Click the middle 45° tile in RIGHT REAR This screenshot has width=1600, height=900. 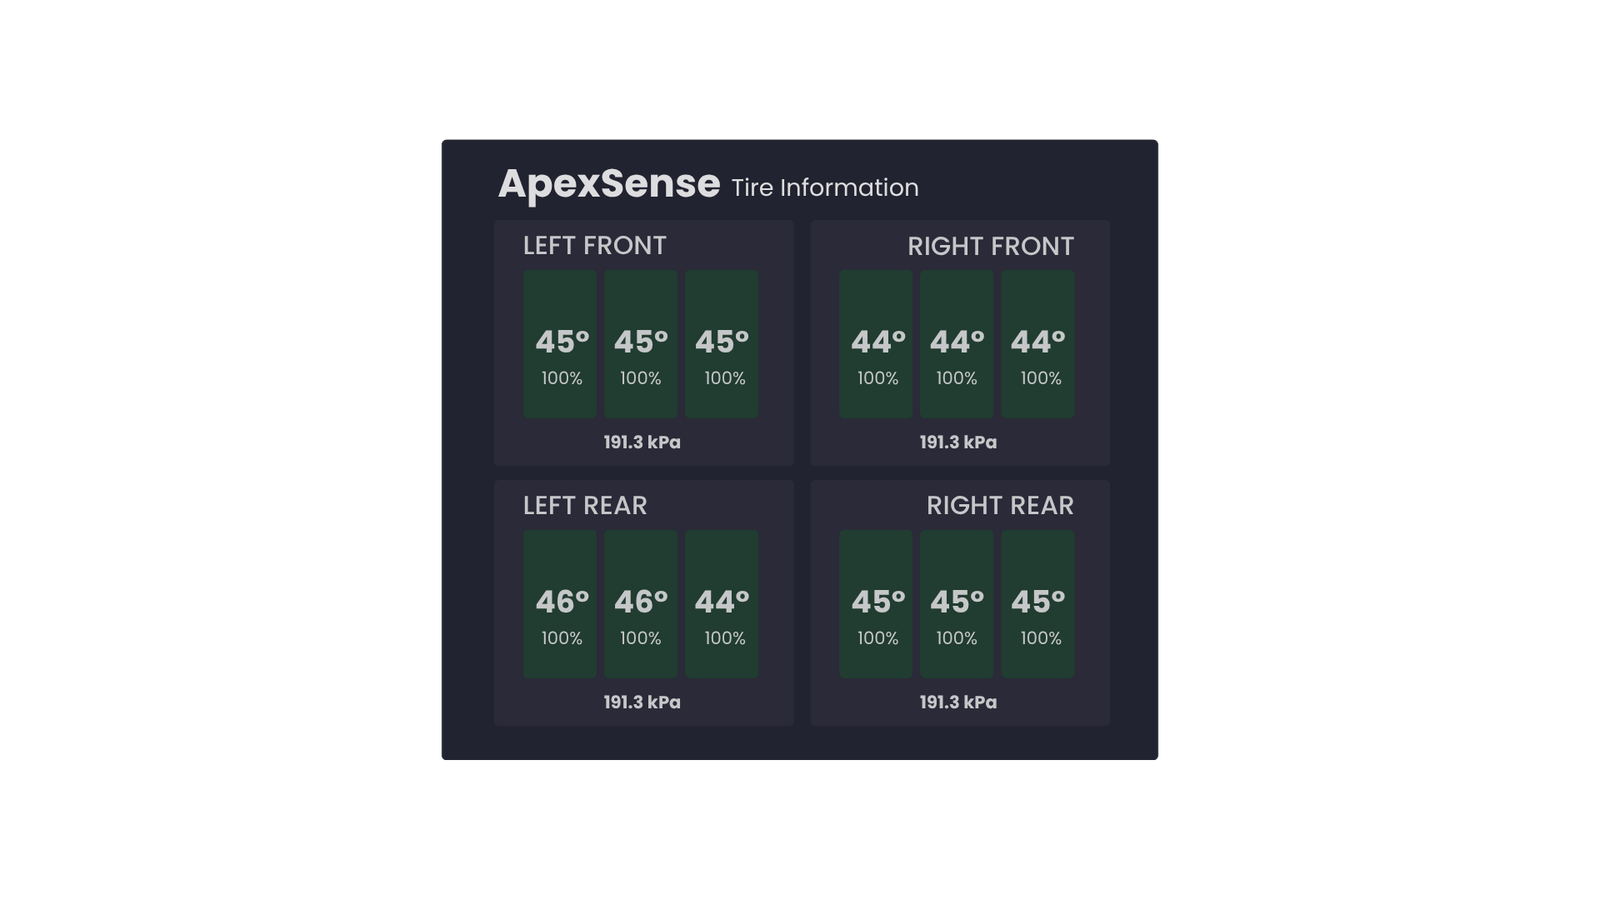tap(956, 603)
